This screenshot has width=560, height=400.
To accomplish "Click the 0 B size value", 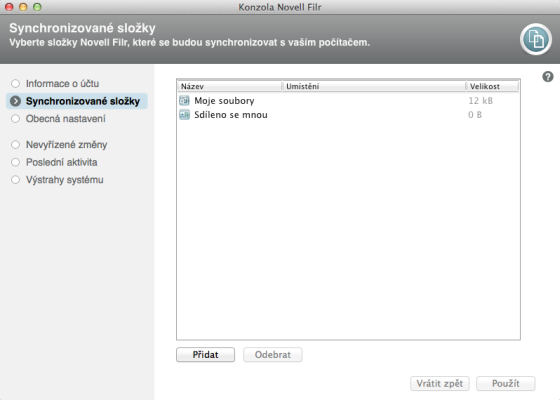I will [x=475, y=115].
